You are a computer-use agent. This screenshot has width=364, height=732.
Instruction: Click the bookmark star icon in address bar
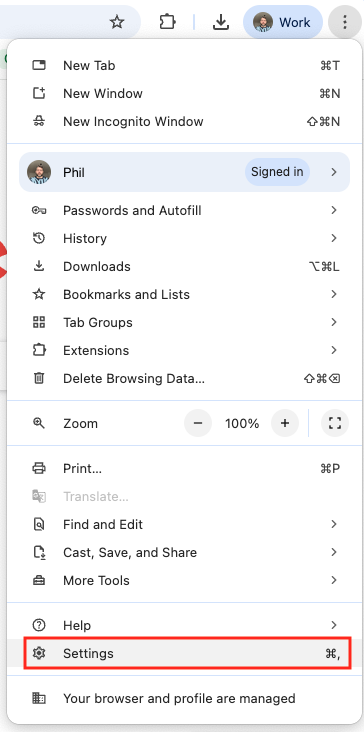[x=117, y=22]
